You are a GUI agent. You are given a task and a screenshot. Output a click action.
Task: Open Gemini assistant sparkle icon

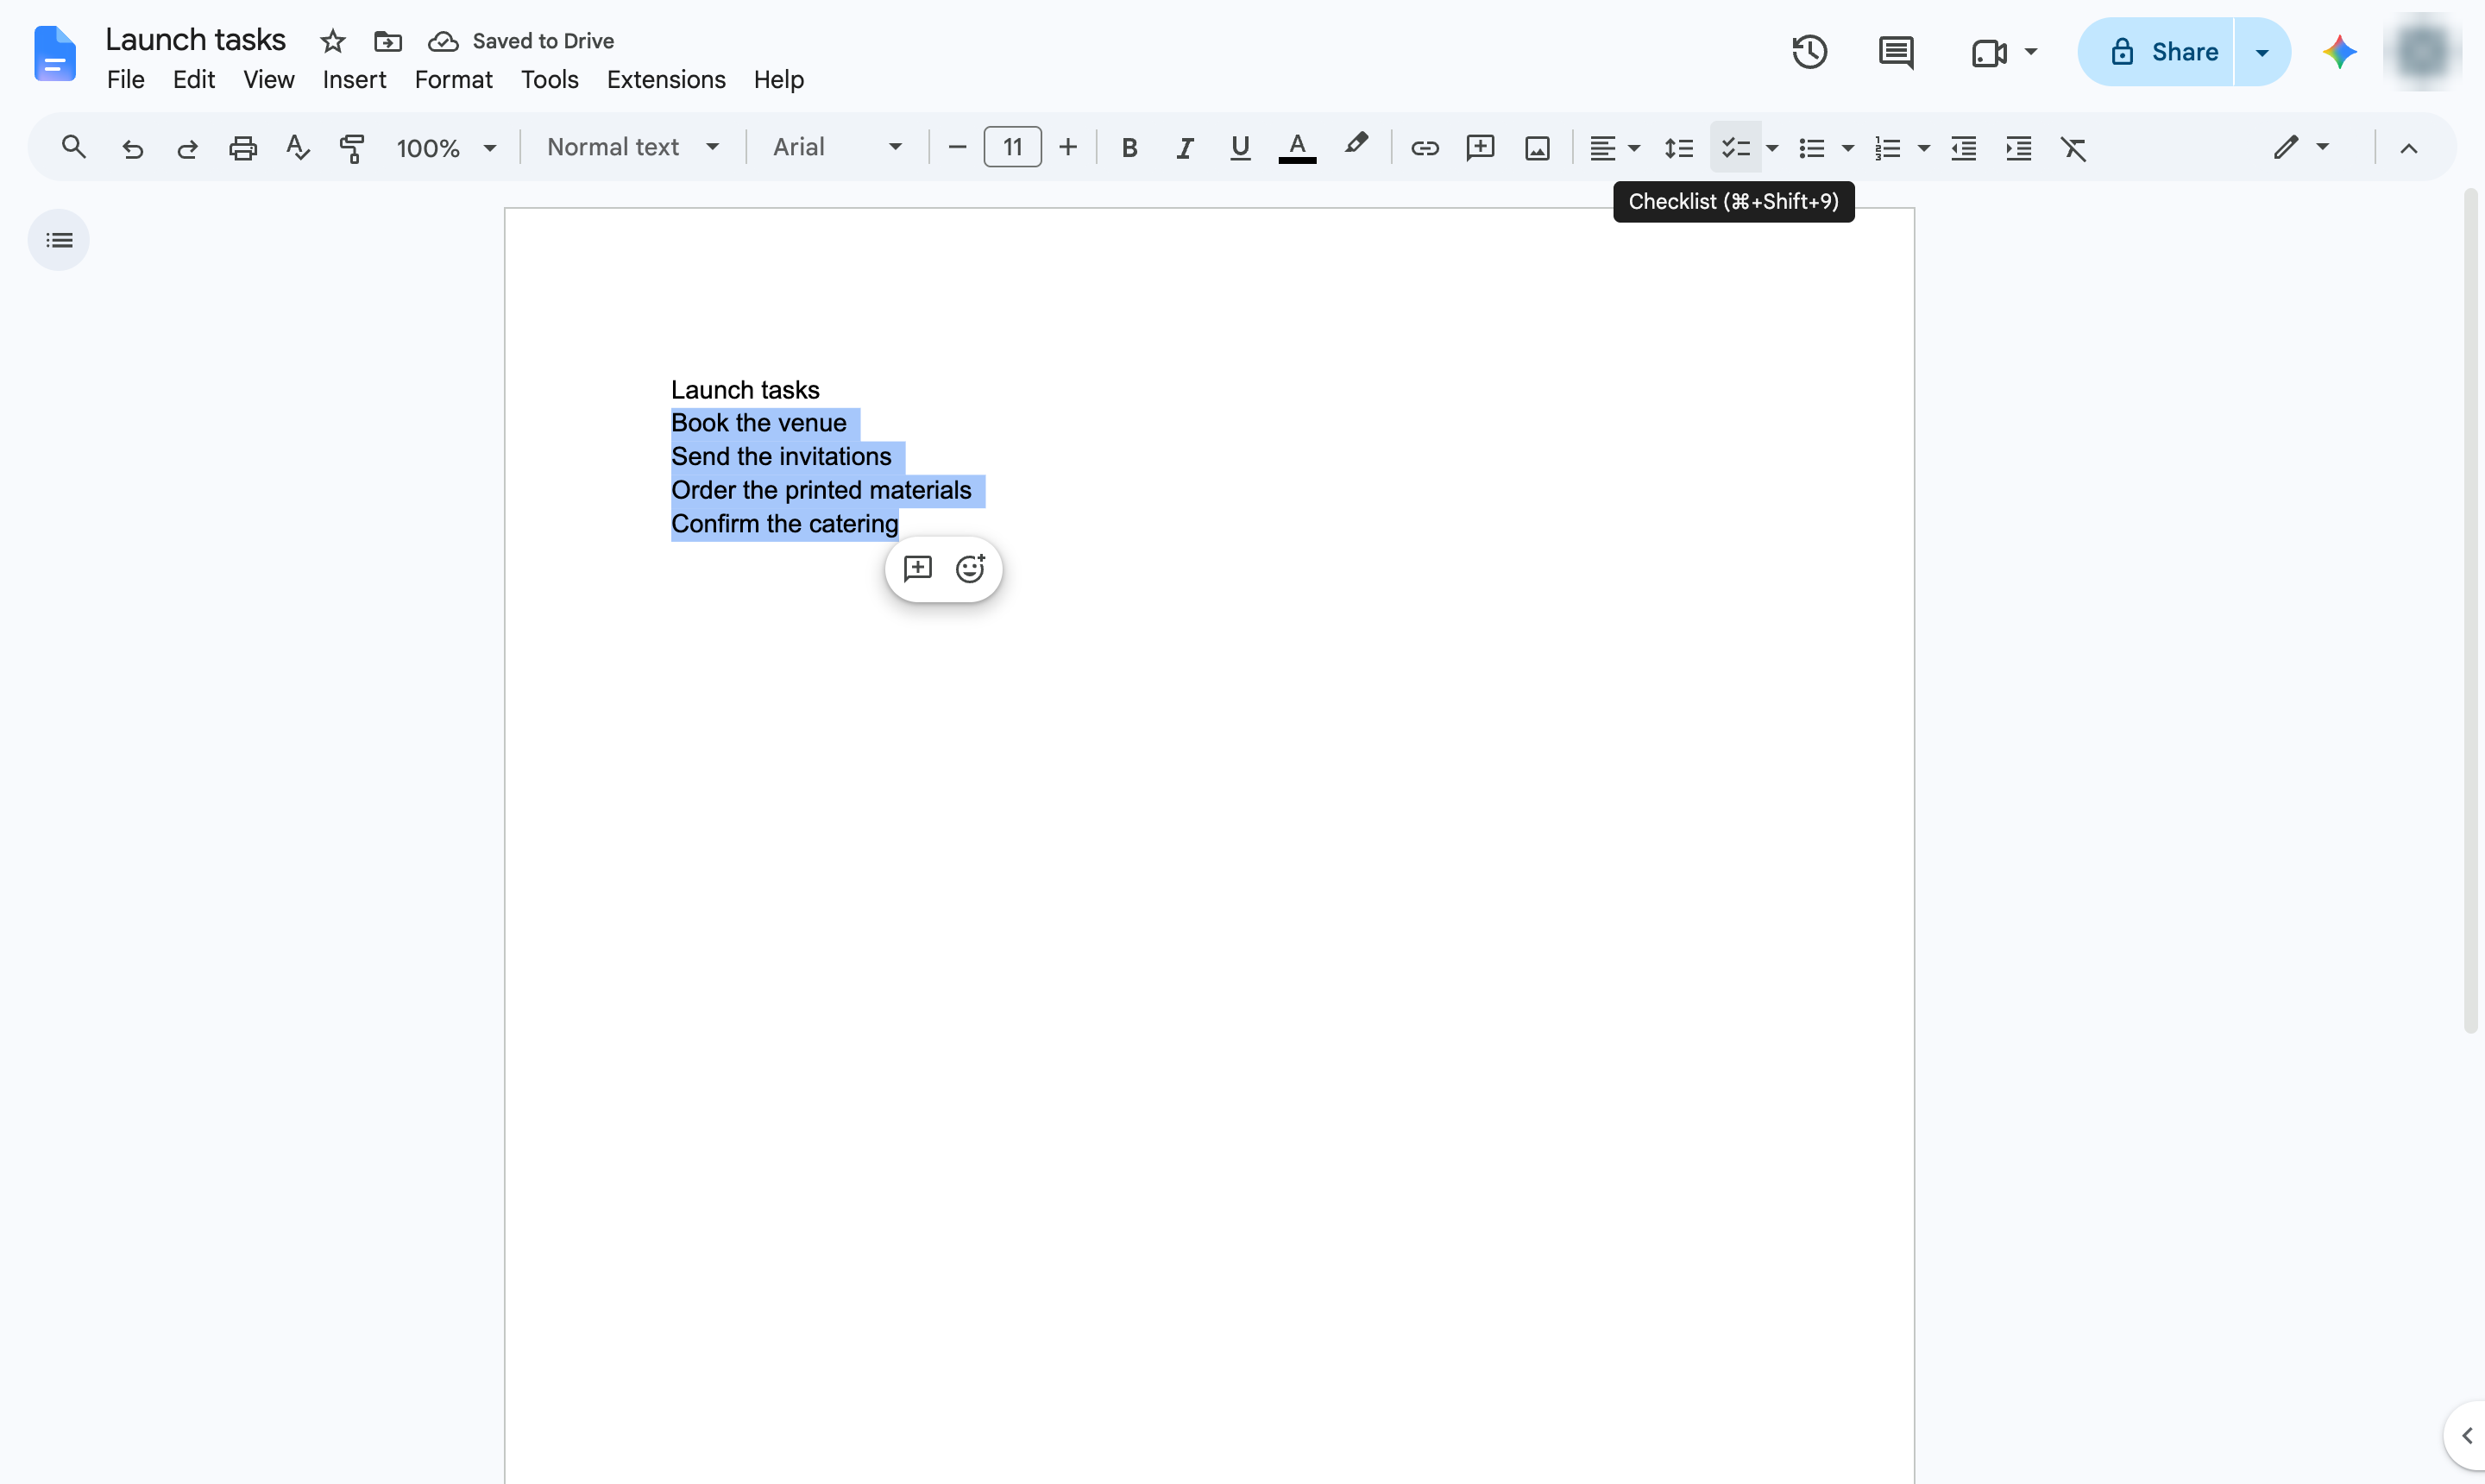2339,52
